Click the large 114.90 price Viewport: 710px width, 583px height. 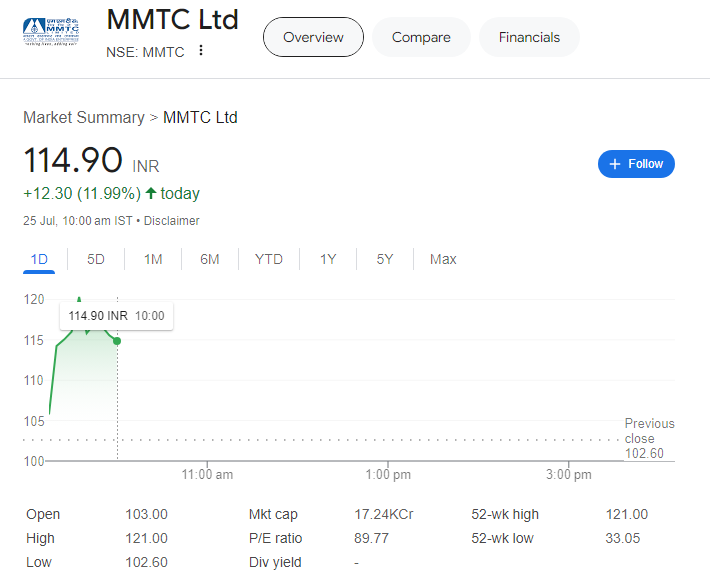click(x=73, y=160)
